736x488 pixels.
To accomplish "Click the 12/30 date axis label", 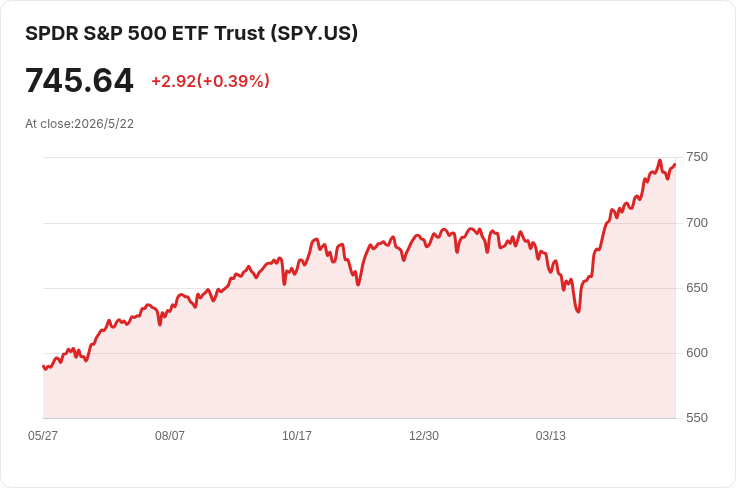I will [x=424, y=435].
